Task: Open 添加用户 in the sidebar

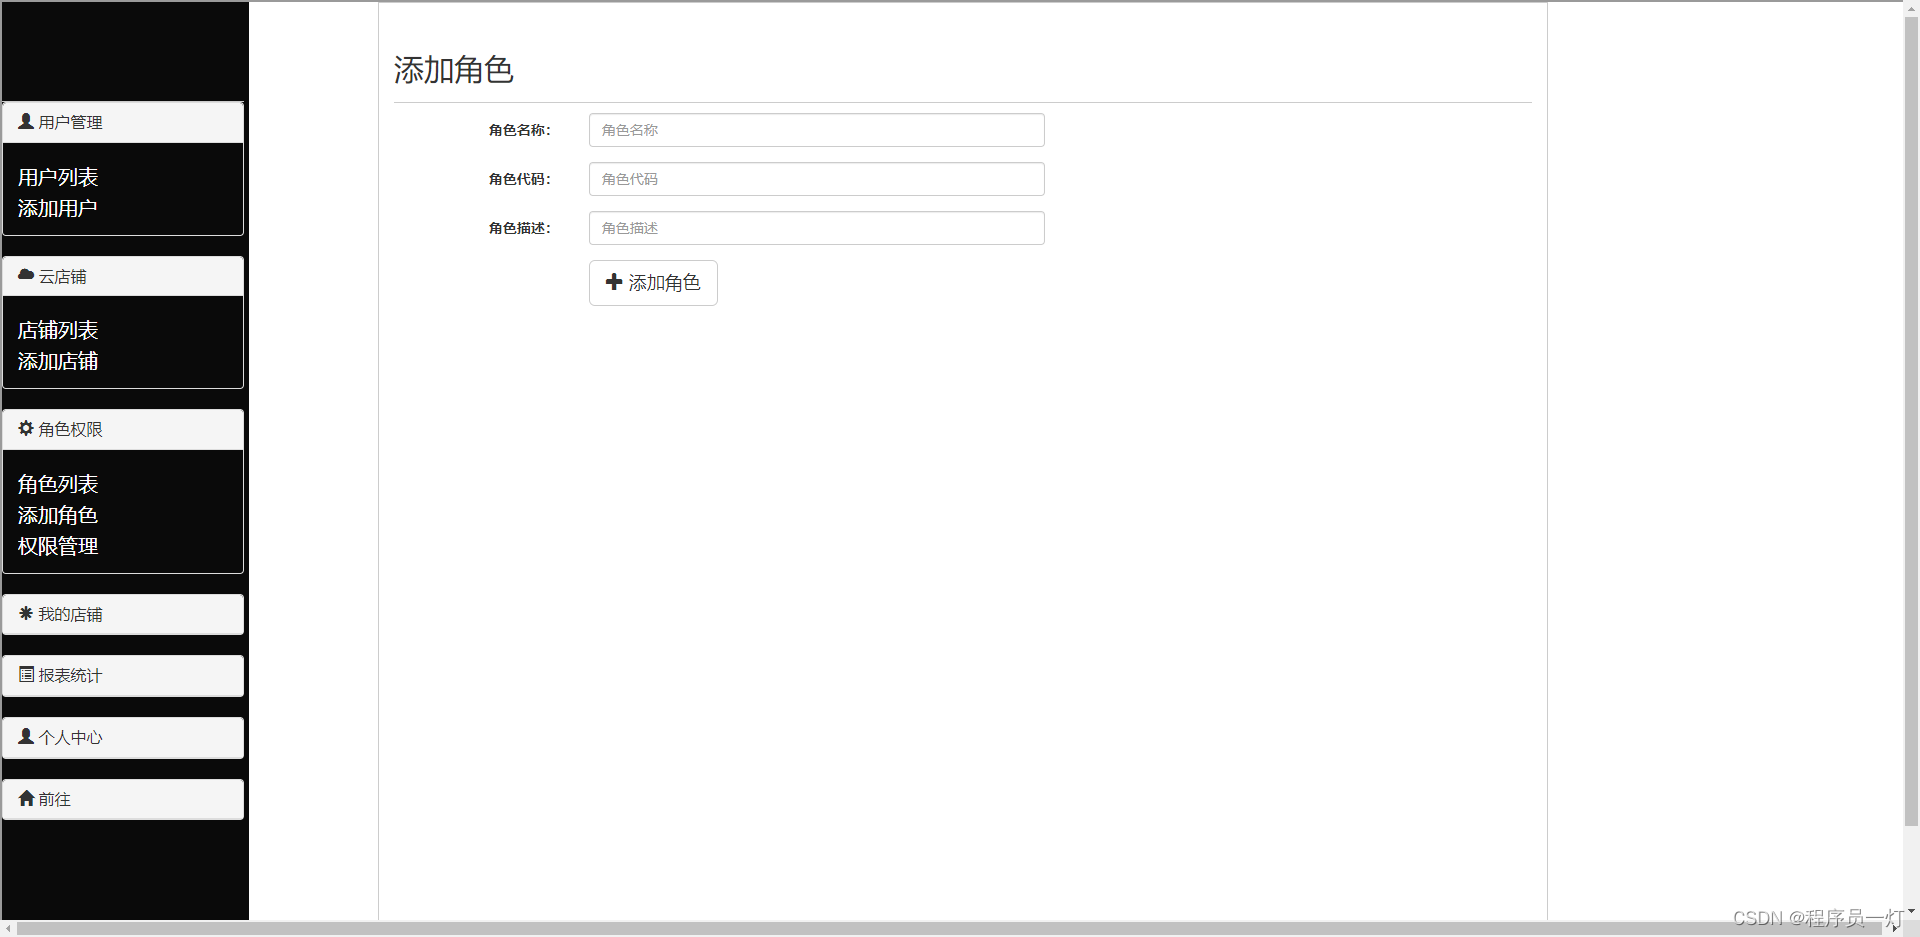Action: (58, 208)
